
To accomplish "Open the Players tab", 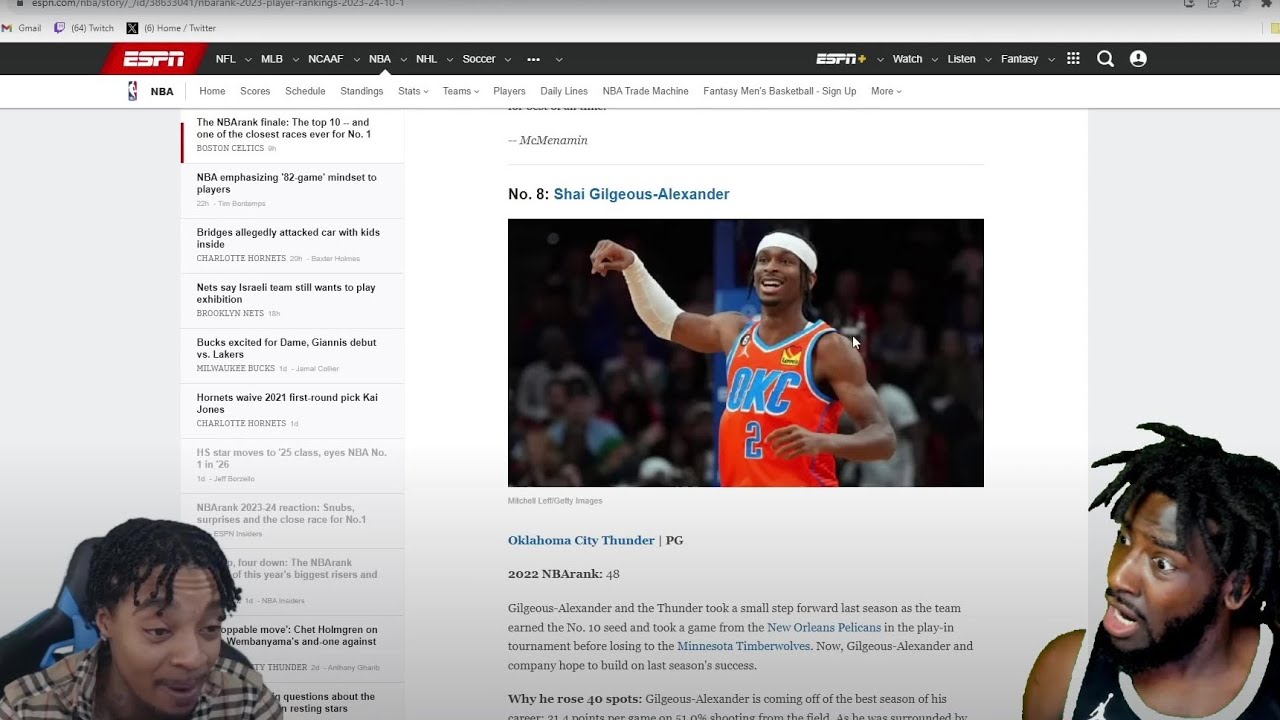I will tap(509, 91).
